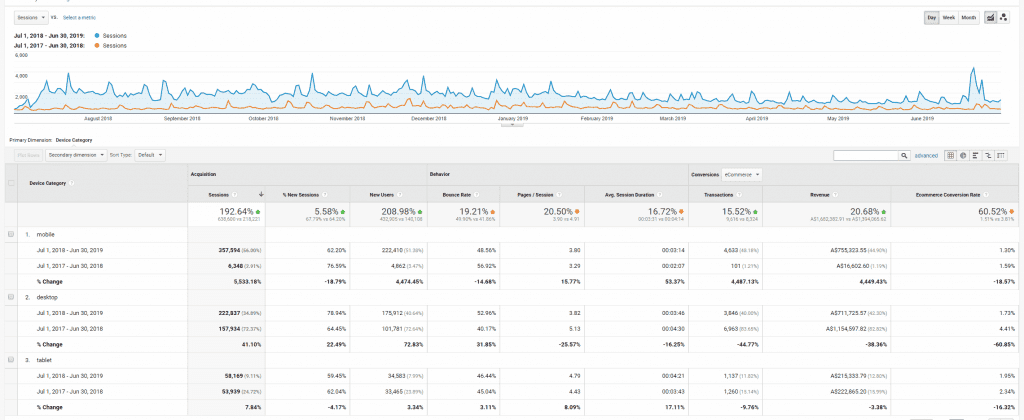Open the advanced filter link

(x=926, y=155)
